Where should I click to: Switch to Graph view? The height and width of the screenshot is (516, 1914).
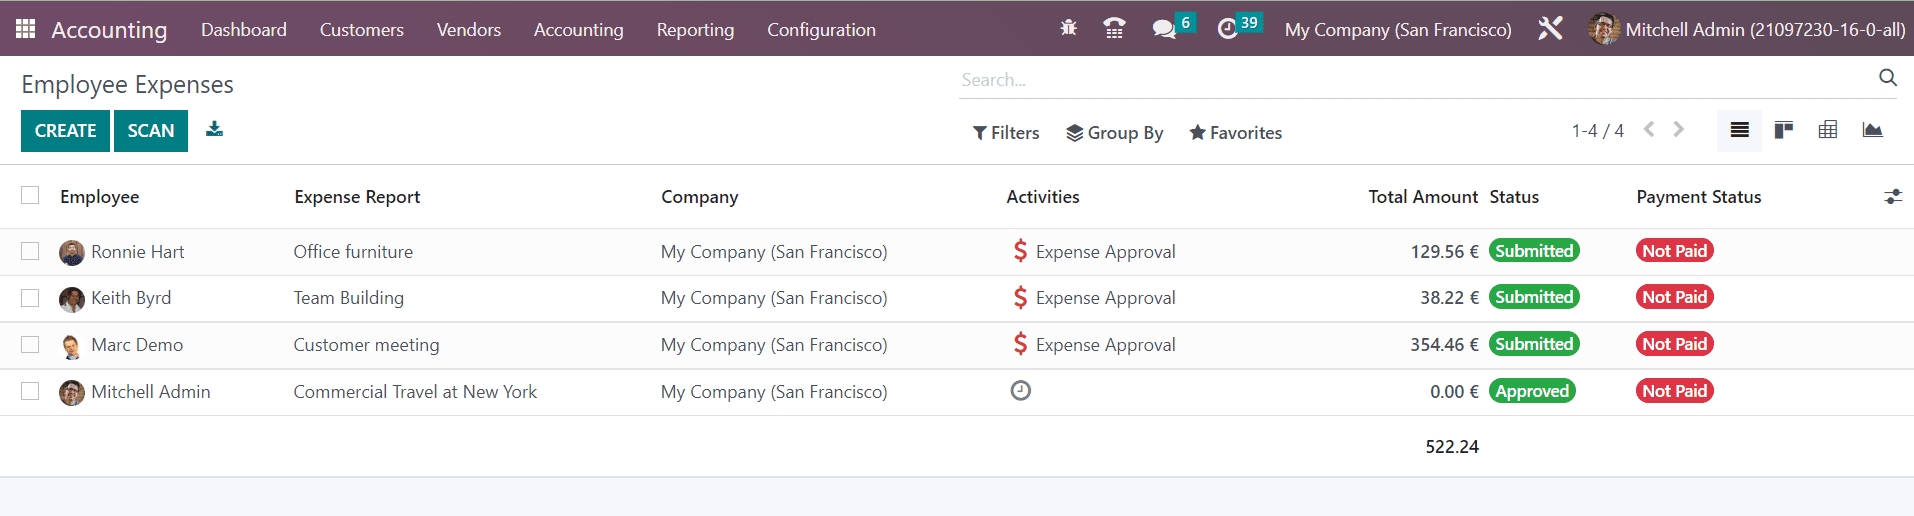1872,130
